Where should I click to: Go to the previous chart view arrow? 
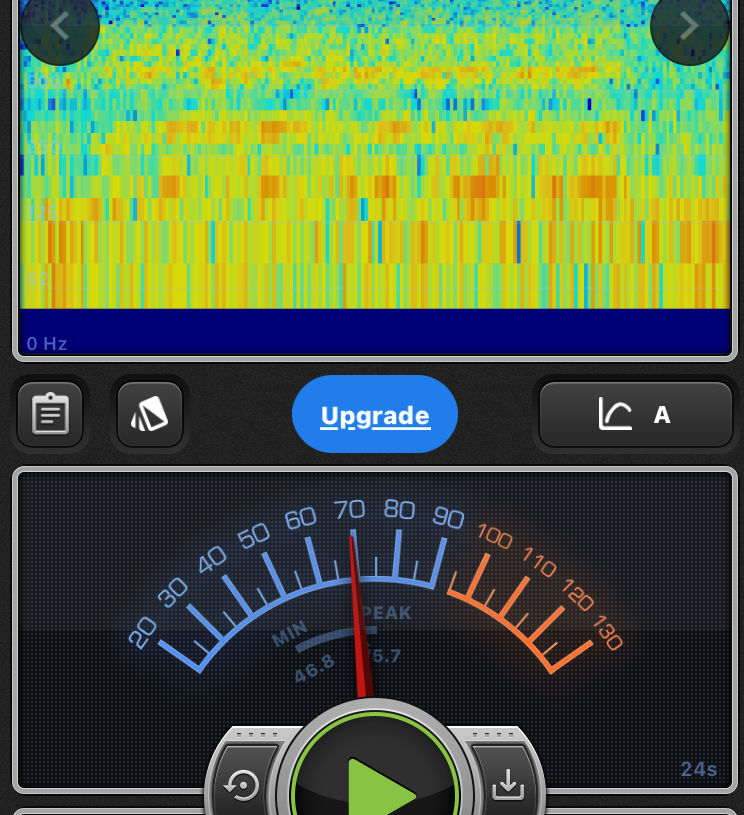[x=59, y=26]
